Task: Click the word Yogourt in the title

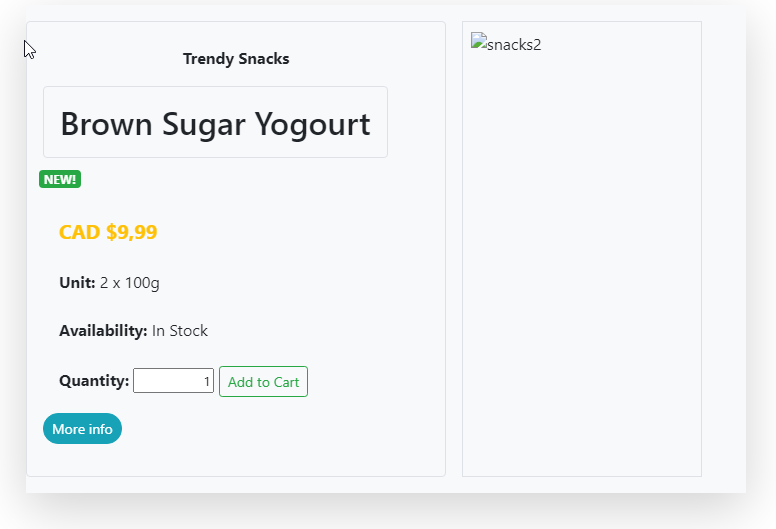Action: [312, 124]
